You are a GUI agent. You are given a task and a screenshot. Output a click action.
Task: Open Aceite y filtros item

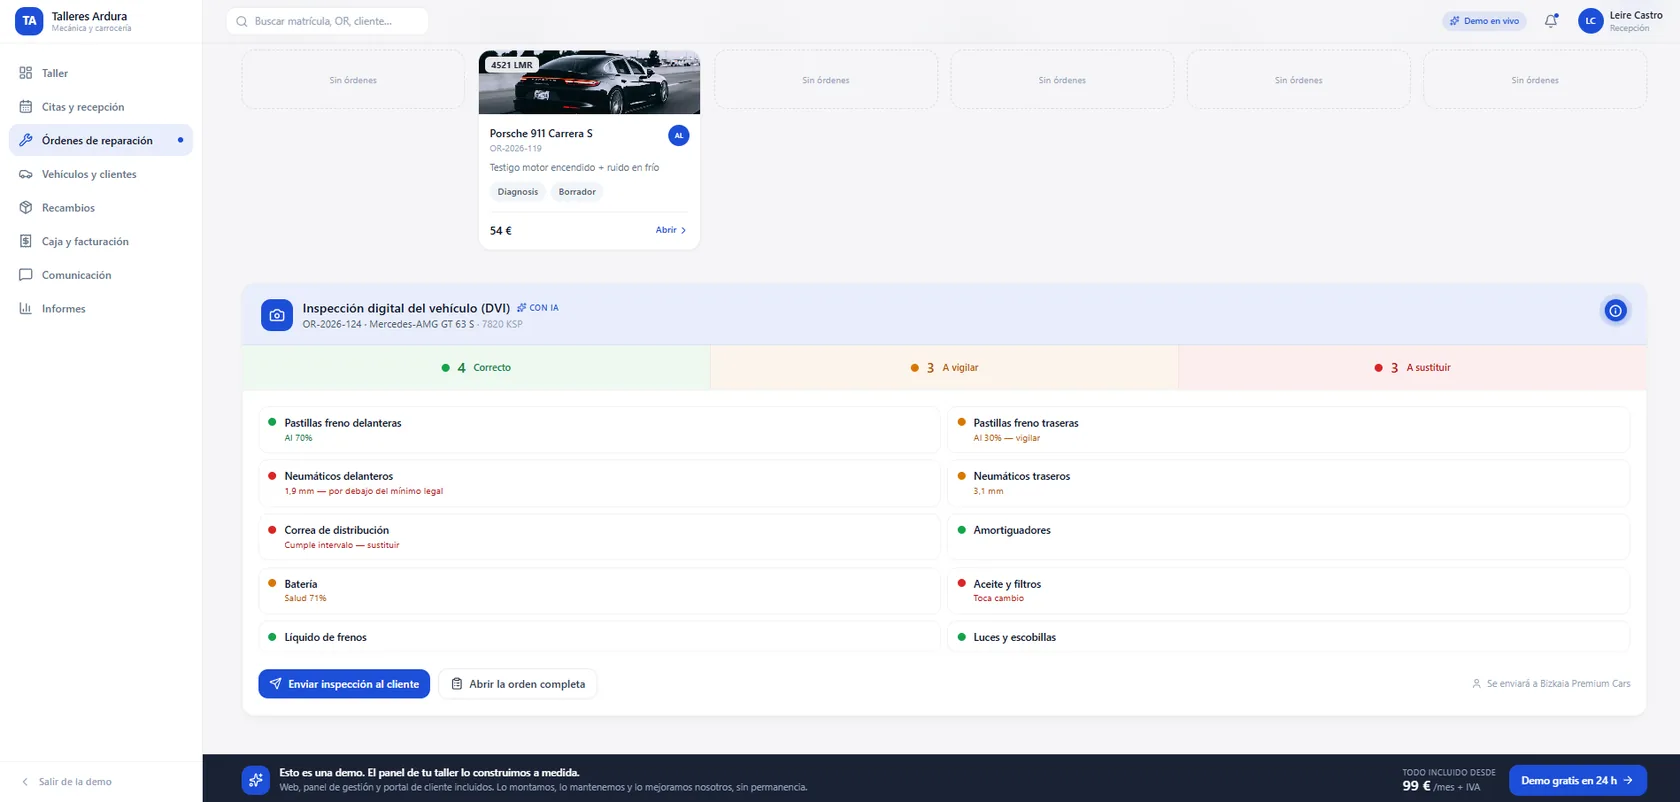pyautogui.click(x=1288, y=591)
